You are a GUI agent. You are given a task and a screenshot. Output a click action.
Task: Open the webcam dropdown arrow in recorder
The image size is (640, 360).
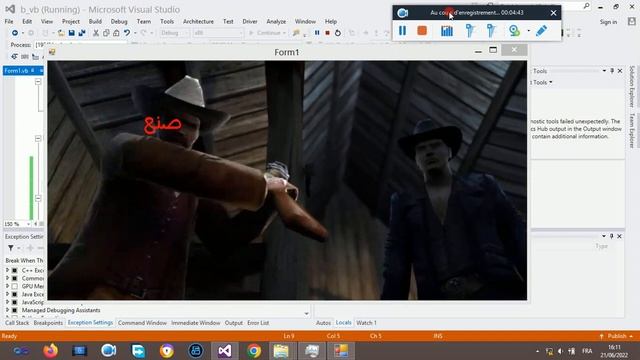click(x=529, y=31)
